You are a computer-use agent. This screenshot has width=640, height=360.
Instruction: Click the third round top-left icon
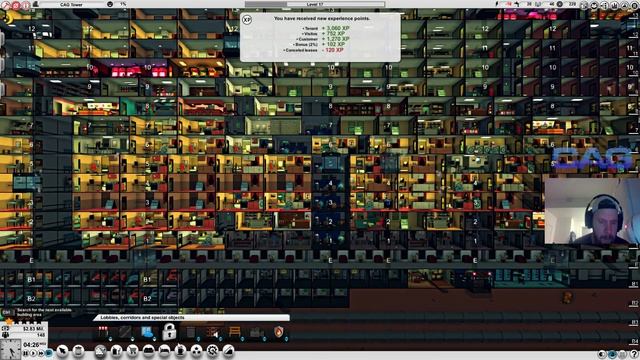26,5
